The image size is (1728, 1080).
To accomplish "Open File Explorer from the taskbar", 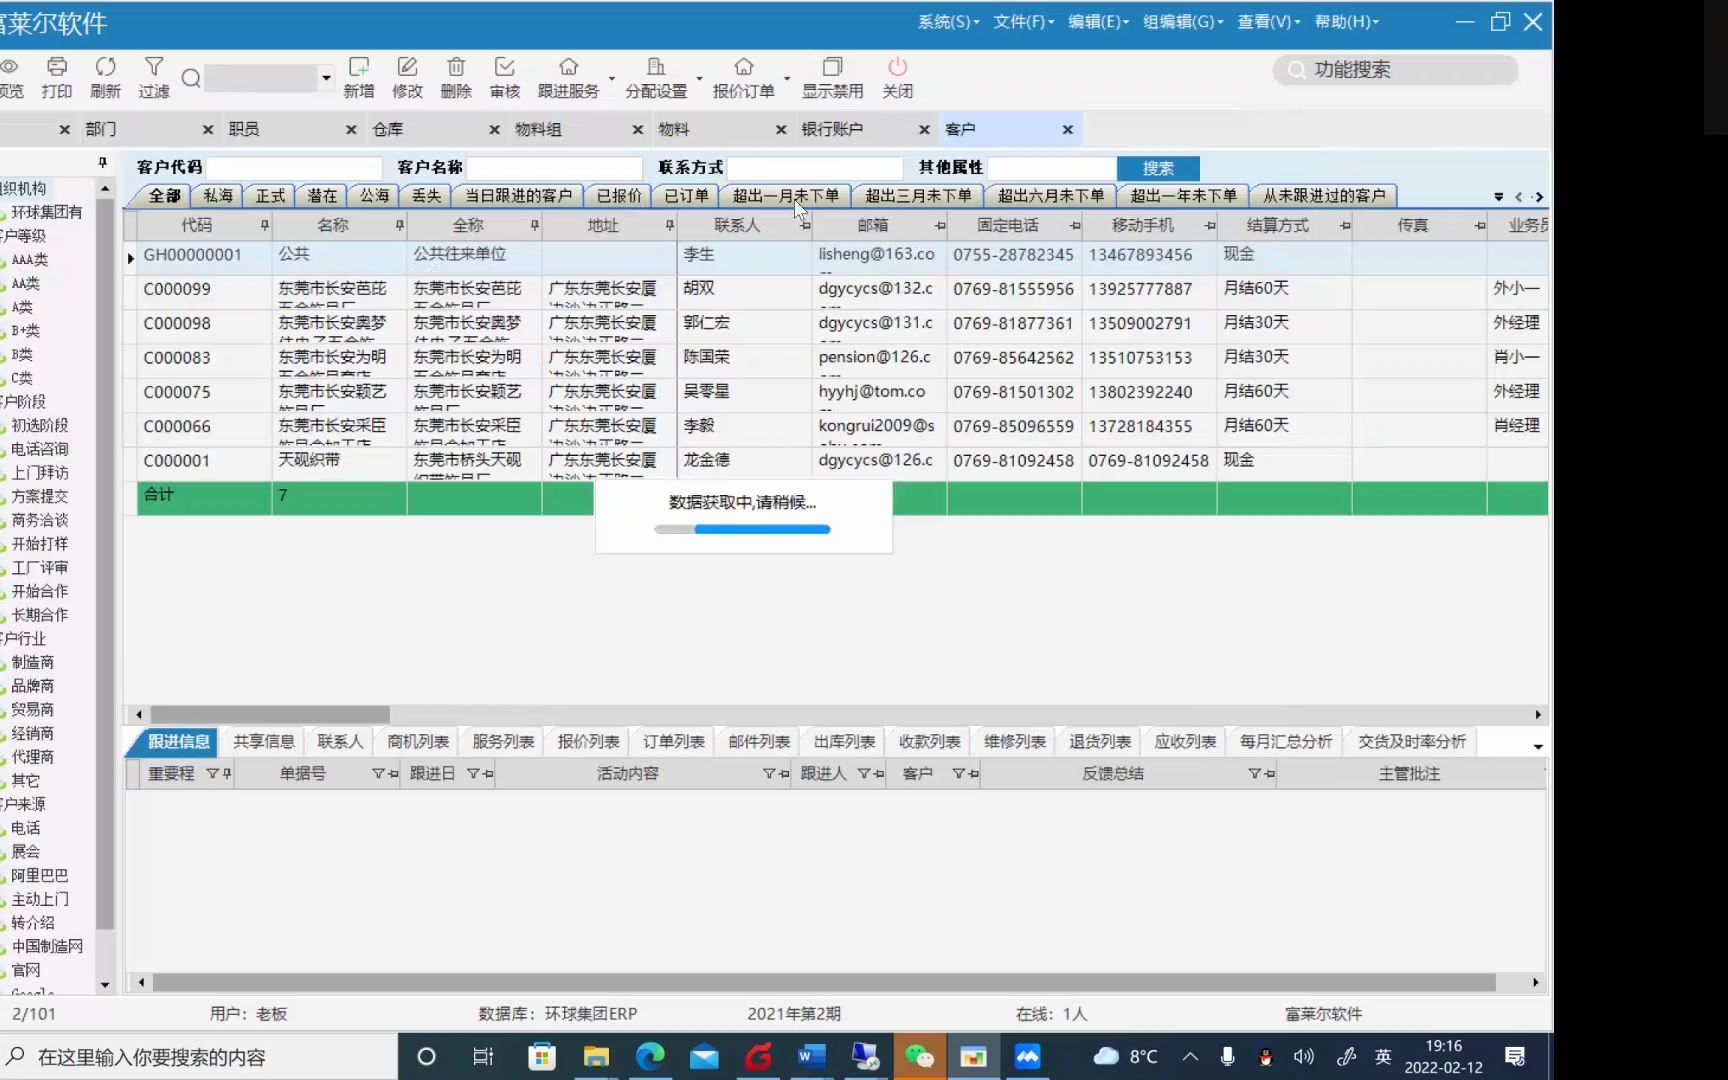I will 596,1056.
